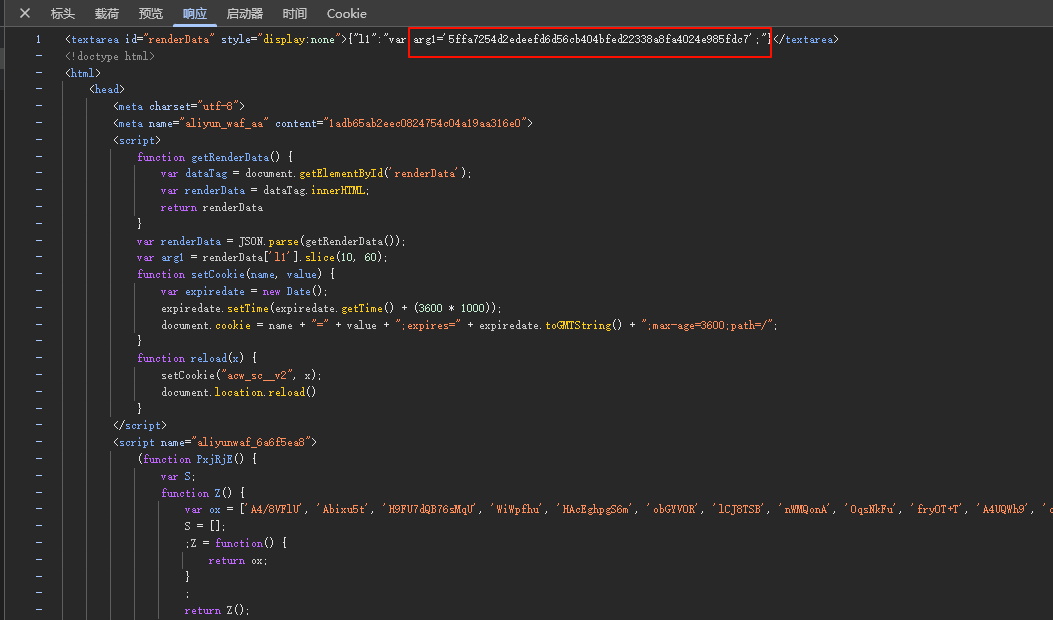
Task: Open the 载荷 tab
Action: pos(107,13)
